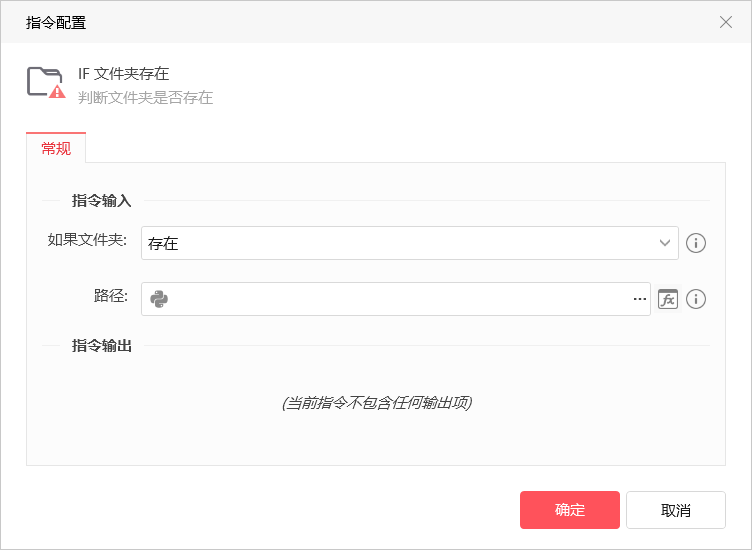Switch to the 常规 tab
The height and width of the screenshot is (550, 752).
(56, 148)
